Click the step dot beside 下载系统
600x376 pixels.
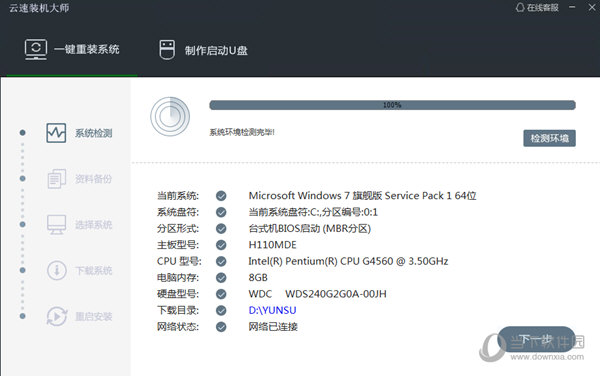pos(23,270)
